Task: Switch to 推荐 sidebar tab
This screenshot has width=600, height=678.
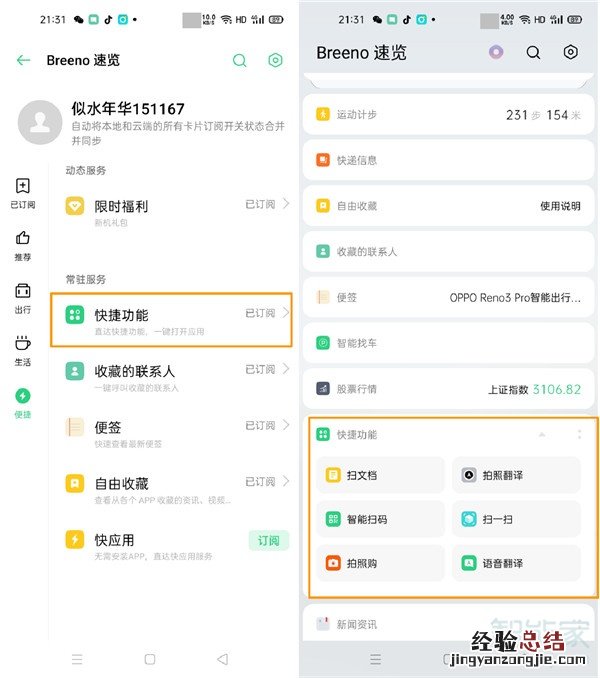Action: point(23,245)
